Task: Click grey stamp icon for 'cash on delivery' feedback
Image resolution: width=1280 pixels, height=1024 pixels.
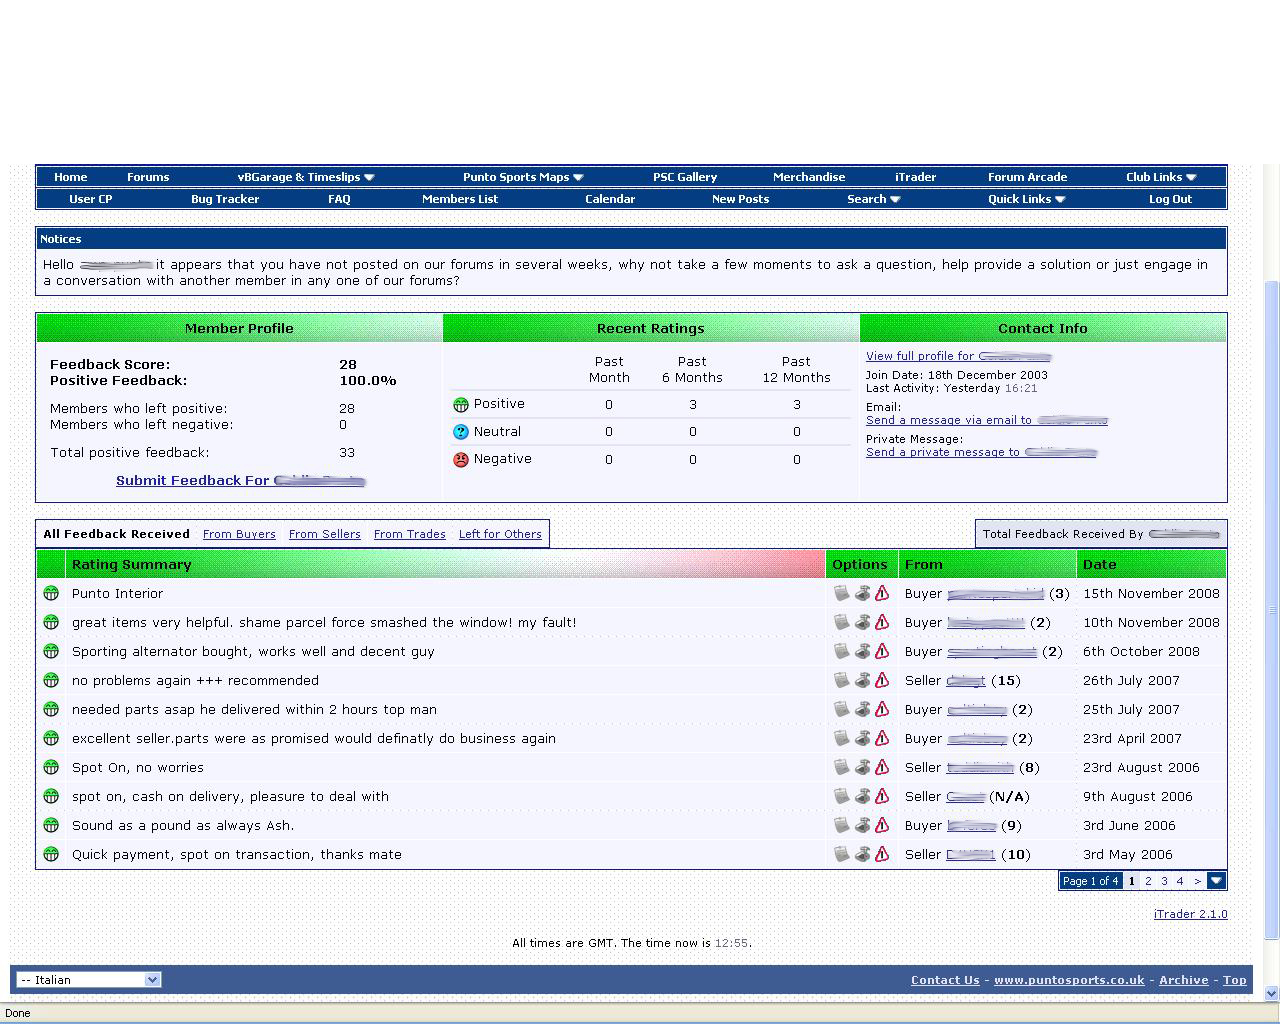Action: pyautogui.click(x=862, y=796)
